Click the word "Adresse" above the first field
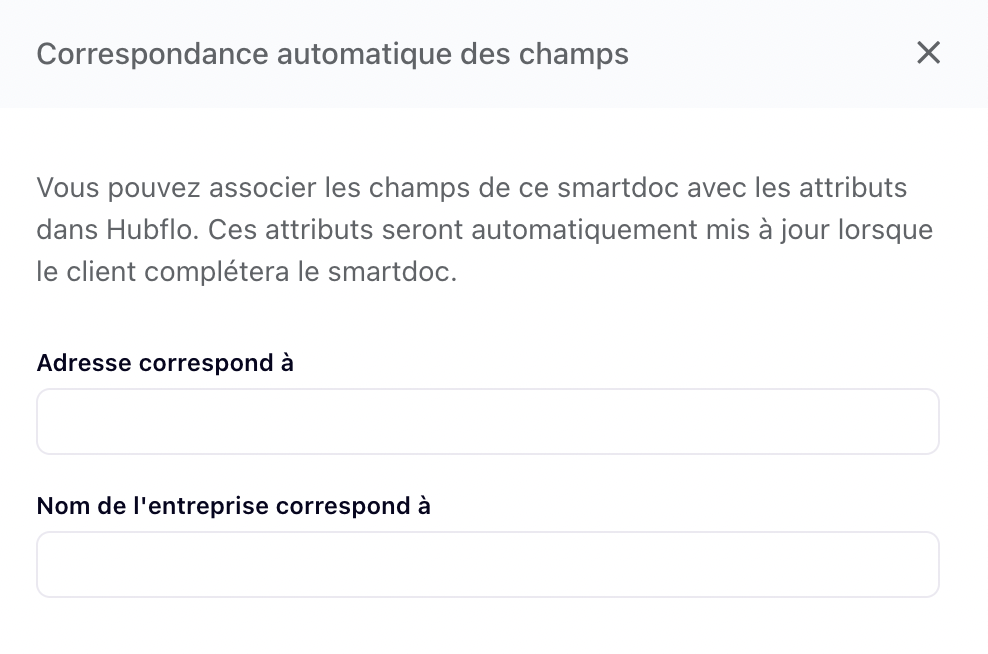Viewport: 988px width, 654px height. tap(84, 363)
